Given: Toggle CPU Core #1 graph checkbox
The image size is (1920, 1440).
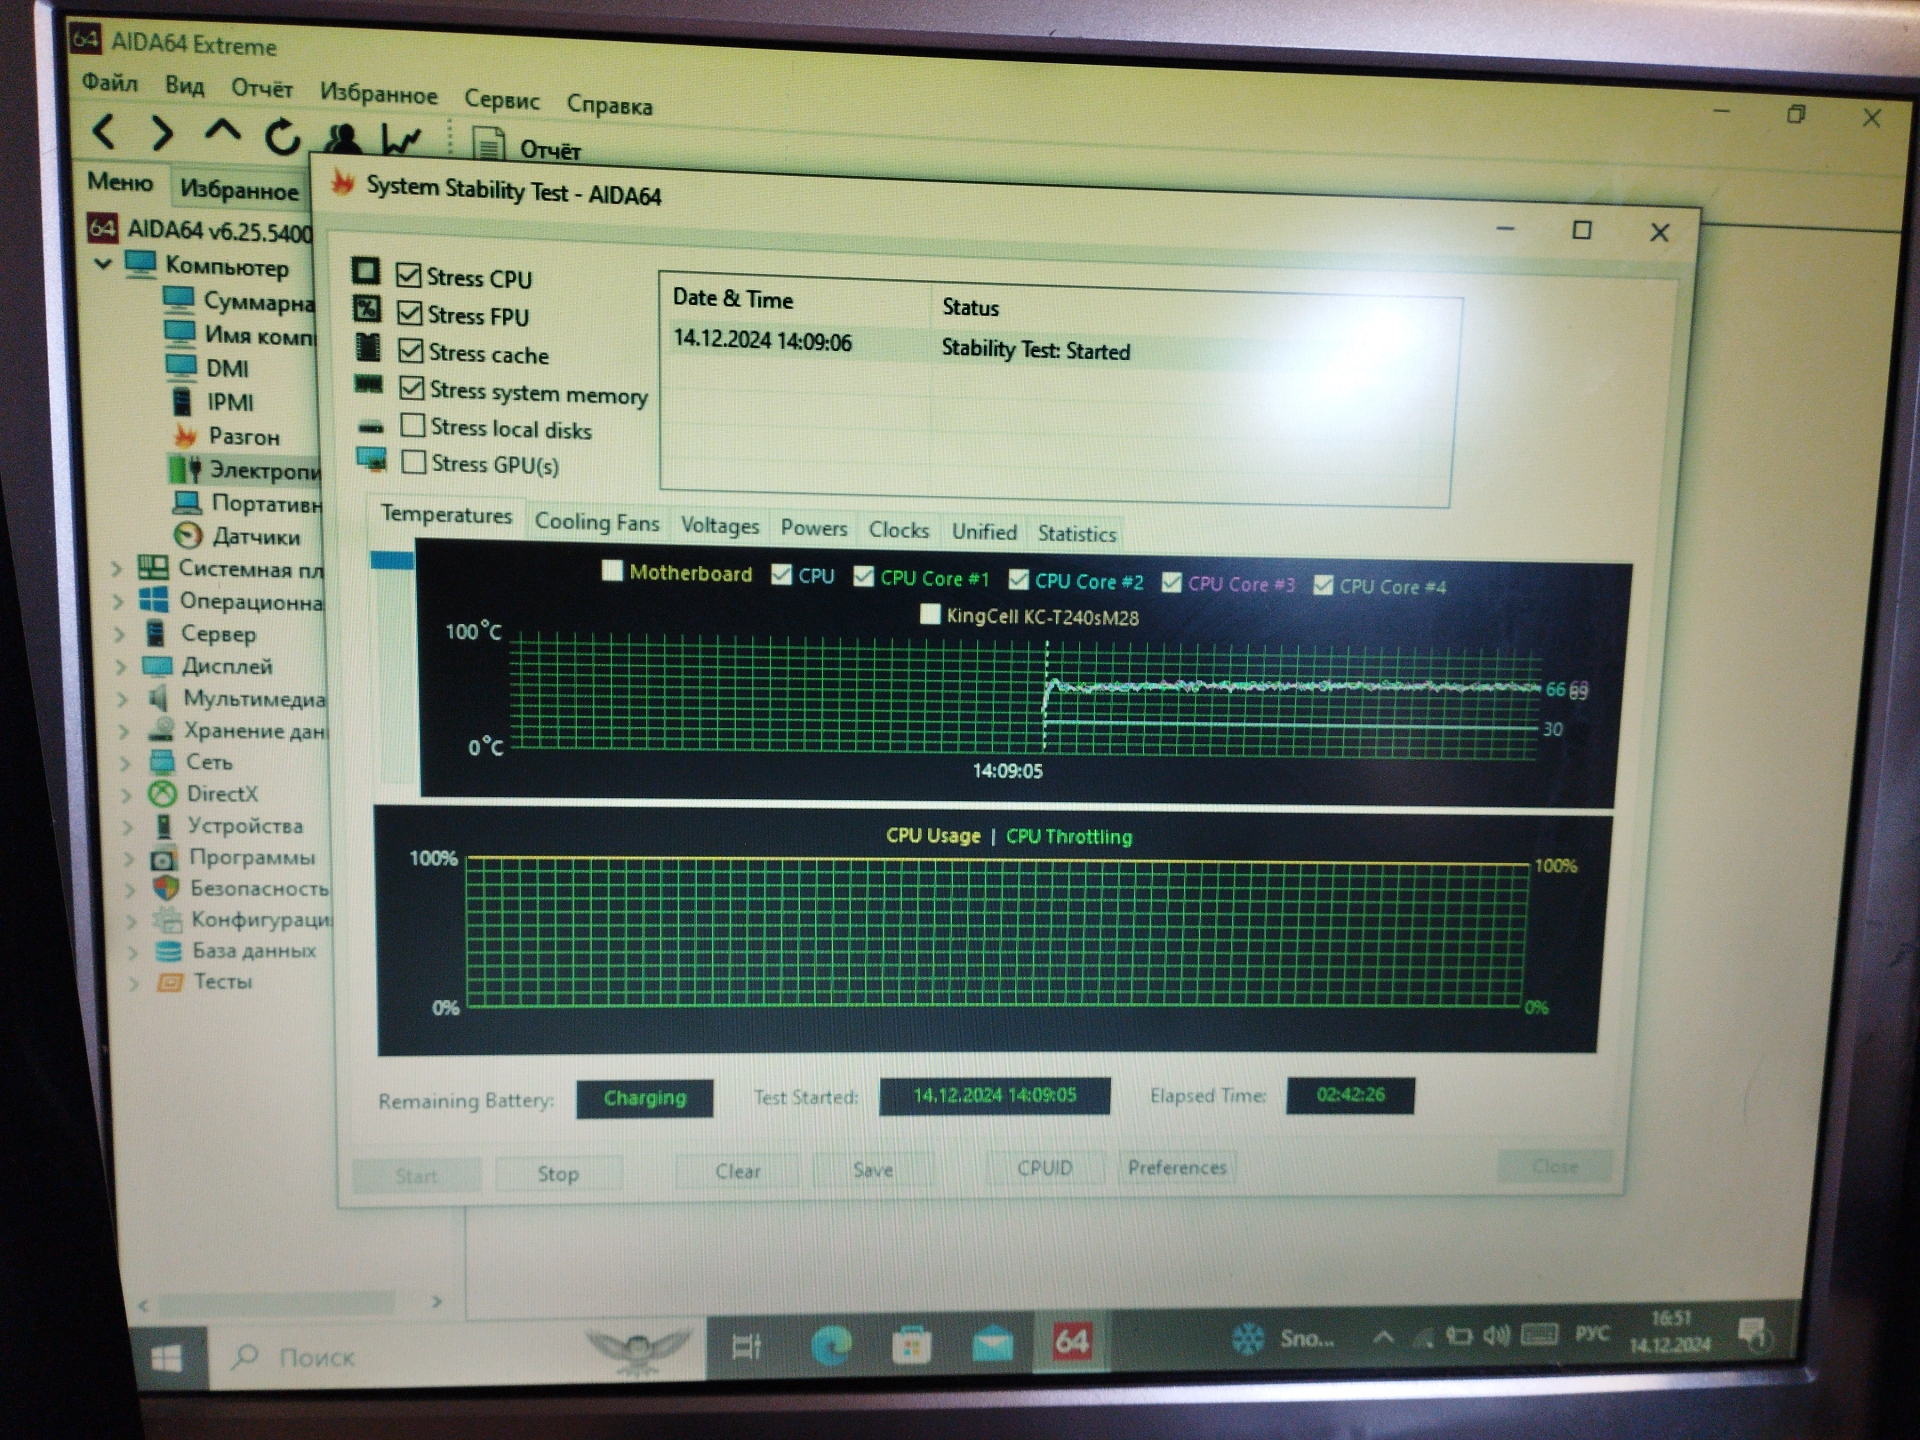Looking at the screenshot, I should (x=863, y=576).
